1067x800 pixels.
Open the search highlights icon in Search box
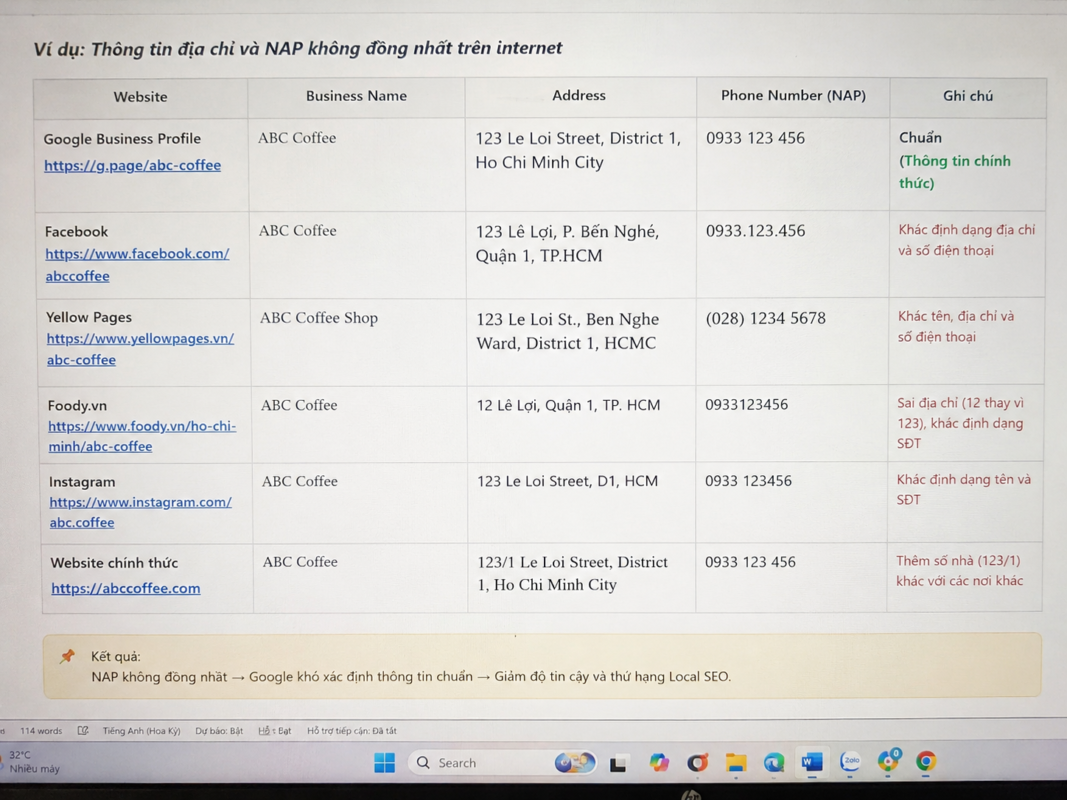(x=574, y=763)
